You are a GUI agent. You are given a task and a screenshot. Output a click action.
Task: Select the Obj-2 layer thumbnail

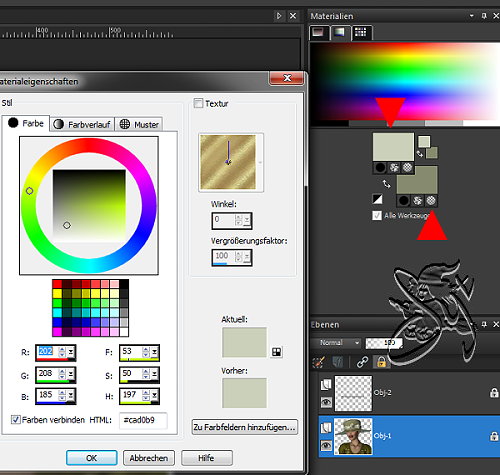(353, 393)
